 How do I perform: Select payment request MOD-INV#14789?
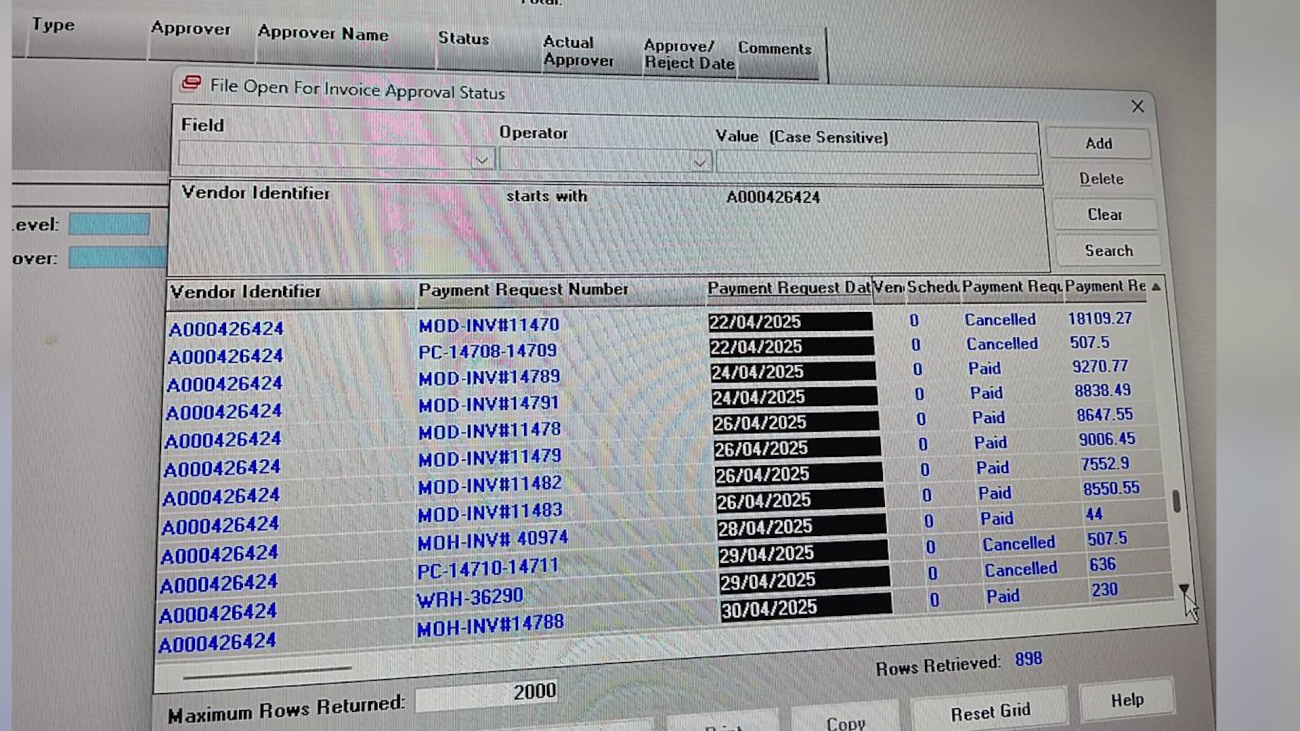489,378
